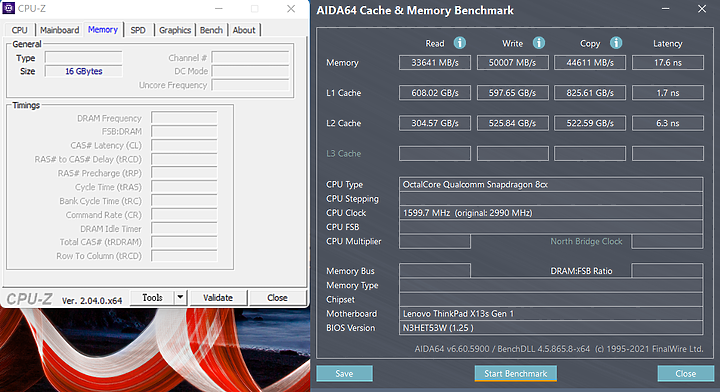Click the CPU Type Snapdragon 8cx field
The height and width of the screenshot is (392, 720).
tap(551, 185)
